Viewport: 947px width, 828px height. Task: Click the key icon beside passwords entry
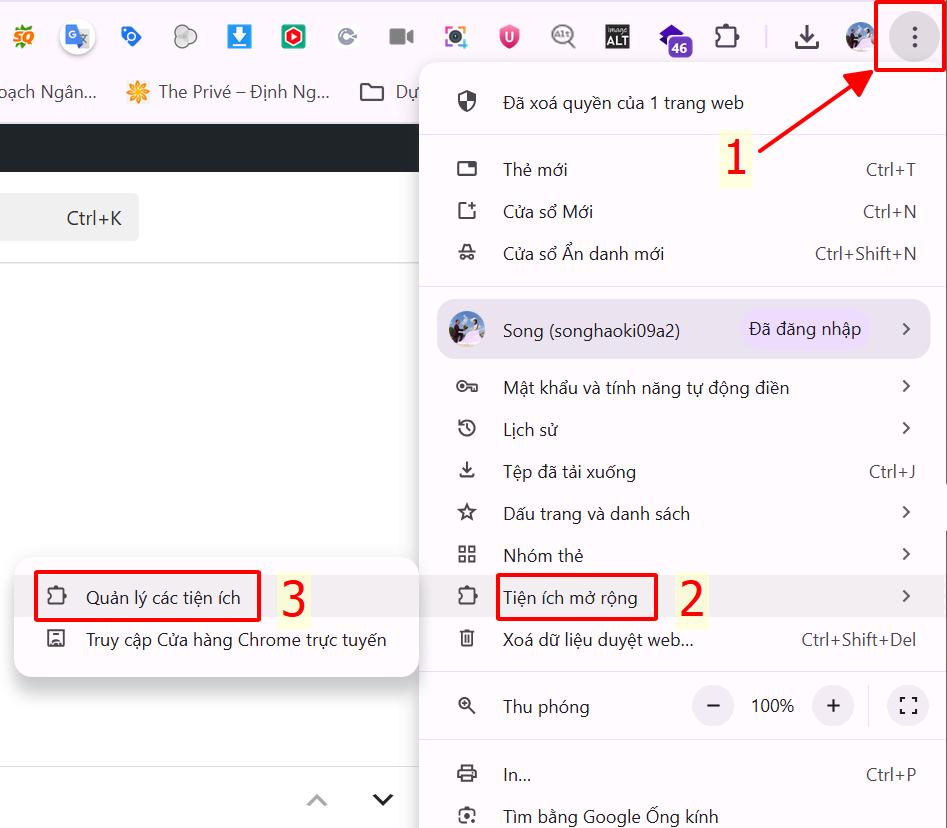point(467,387)
